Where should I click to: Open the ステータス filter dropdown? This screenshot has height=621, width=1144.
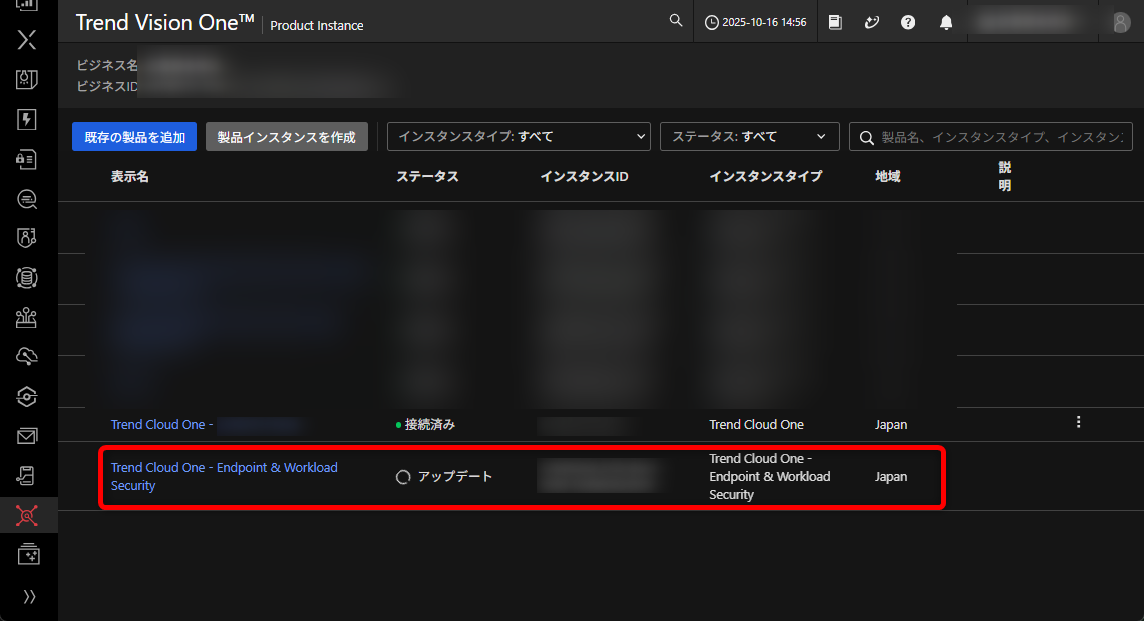coord(749,137)
